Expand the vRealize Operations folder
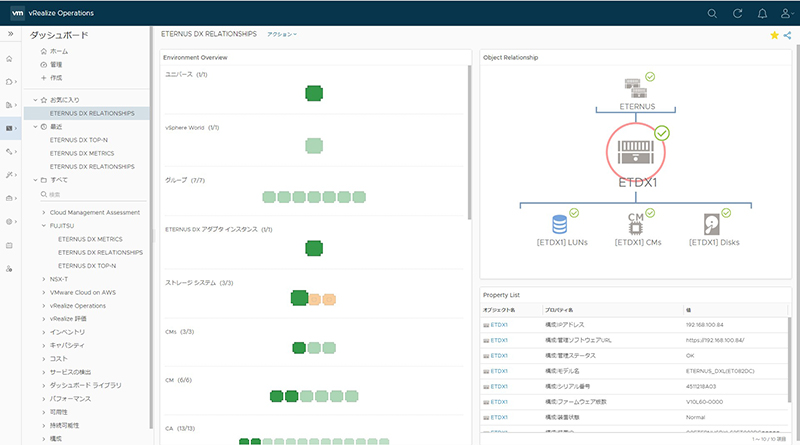 point(43,306)
